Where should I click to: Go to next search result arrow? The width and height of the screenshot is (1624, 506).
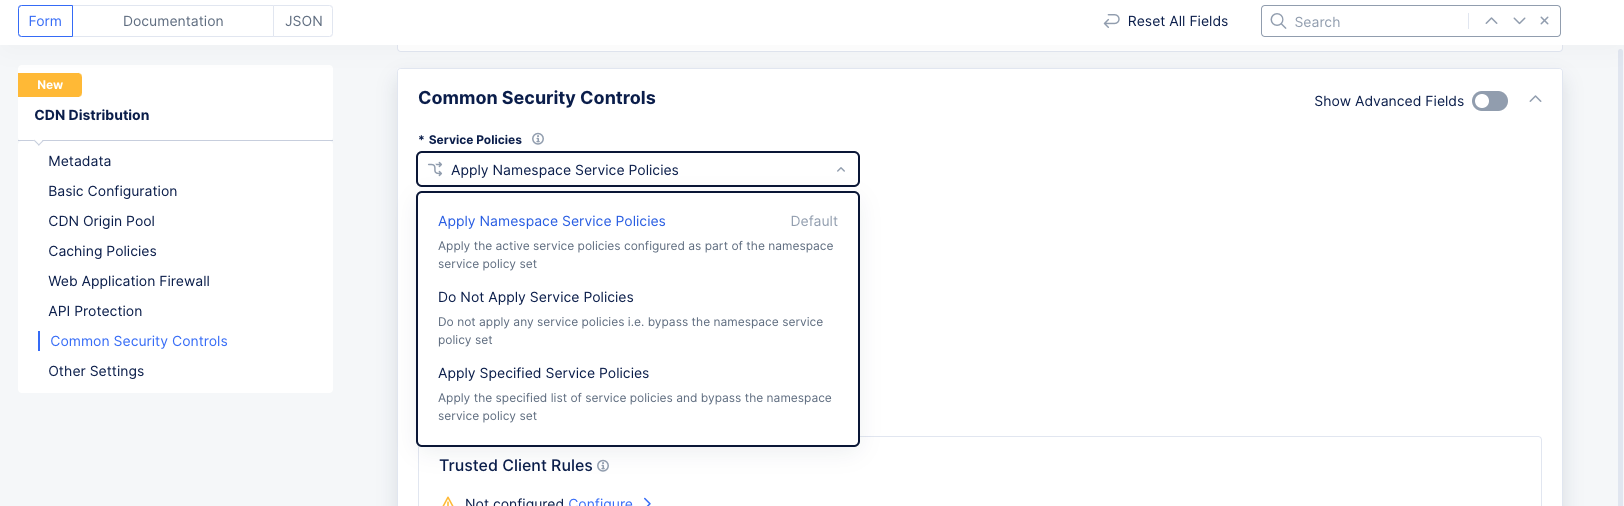click(x=1519, y=21)
